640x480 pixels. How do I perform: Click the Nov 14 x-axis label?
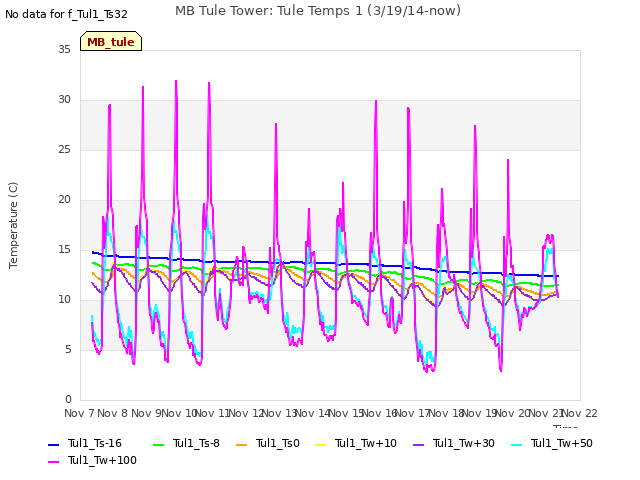pyautogui.click(x=313, y=413)
